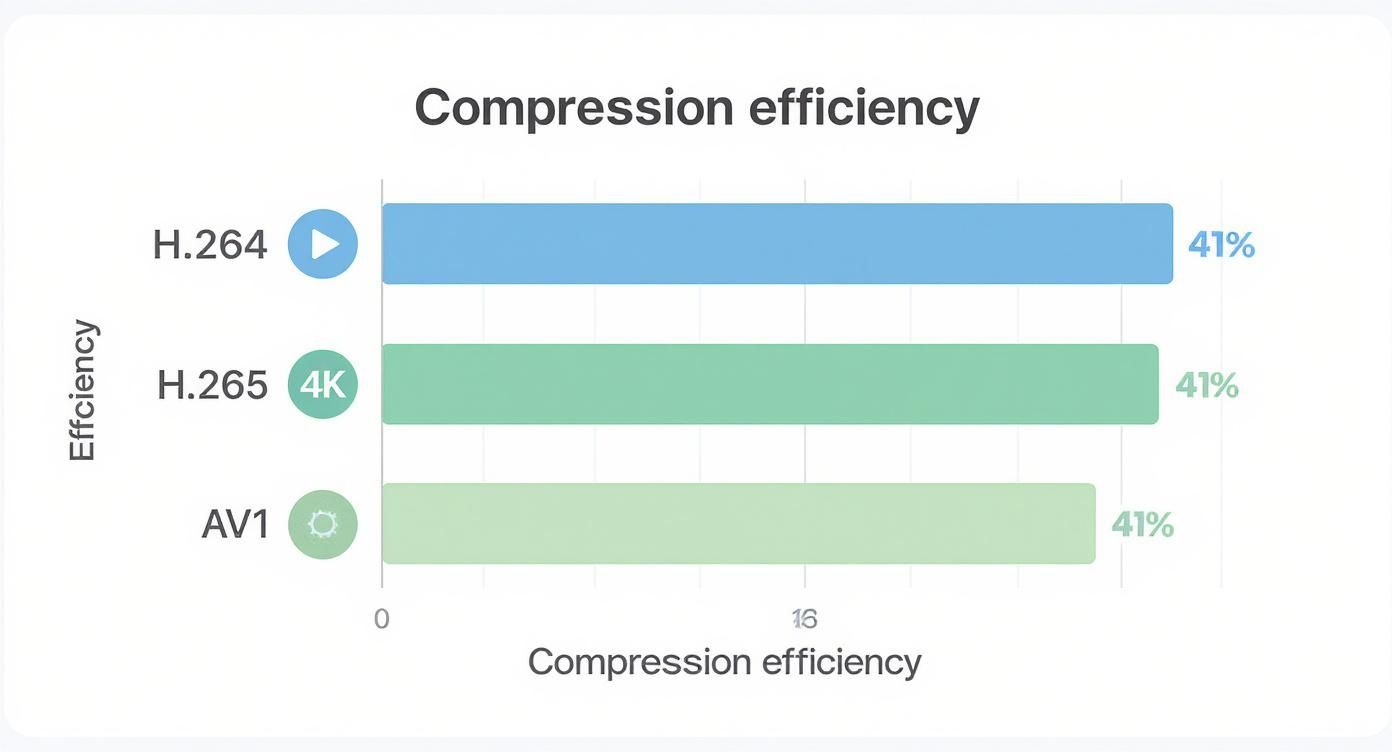Click the gear icon next to AV1
This screenshot has width=1392, height=752.
[322, 524]
